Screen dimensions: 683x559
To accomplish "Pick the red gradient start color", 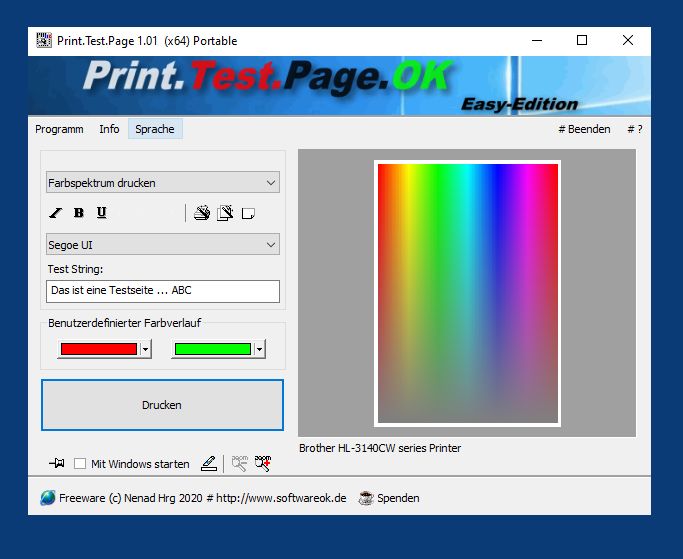I will pos(99,349).
